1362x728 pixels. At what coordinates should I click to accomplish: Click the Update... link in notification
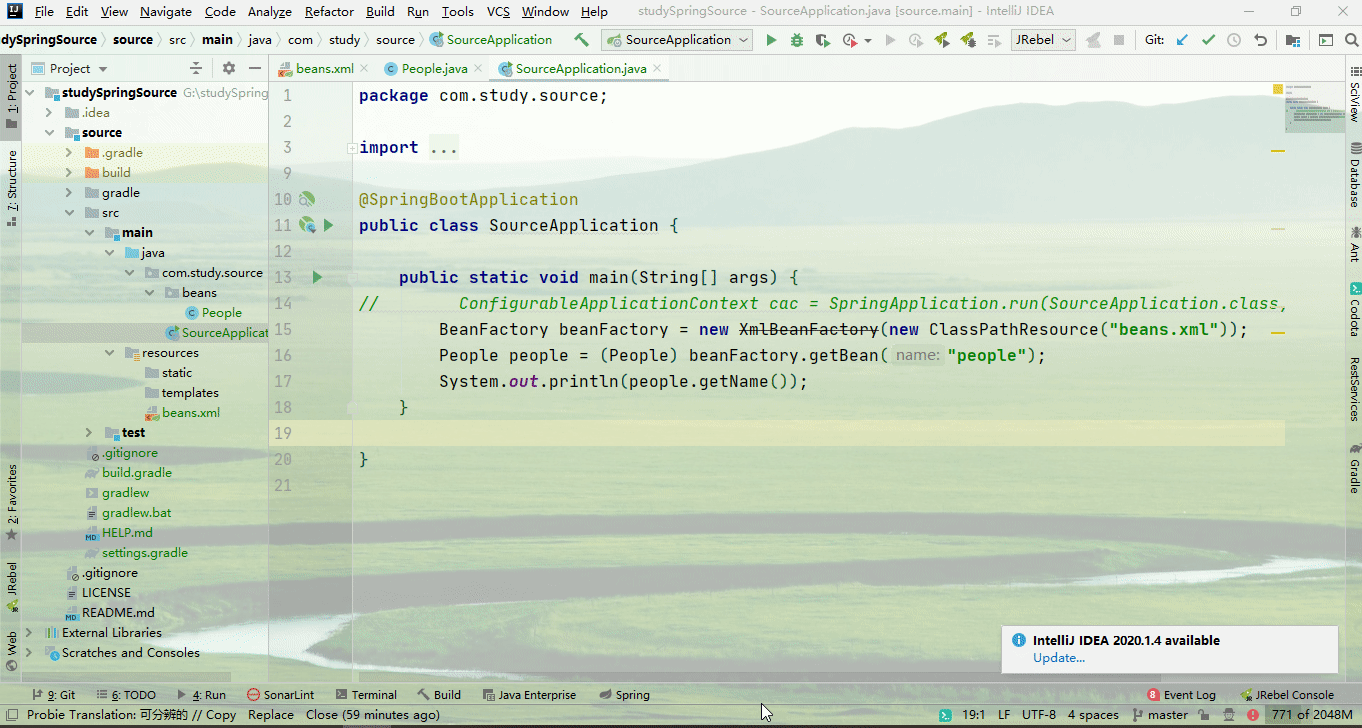(x=1059, y=658)
